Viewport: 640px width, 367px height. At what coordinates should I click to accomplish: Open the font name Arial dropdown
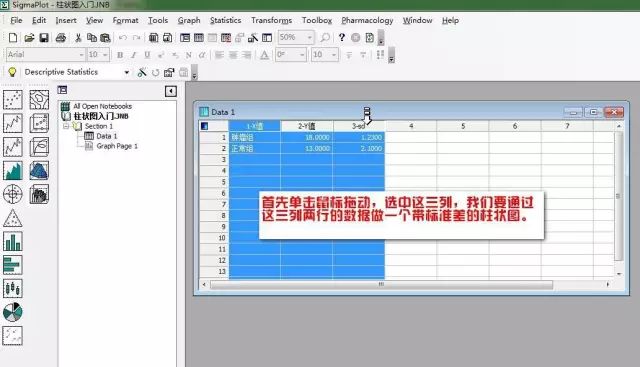click(x=81, y=55)
